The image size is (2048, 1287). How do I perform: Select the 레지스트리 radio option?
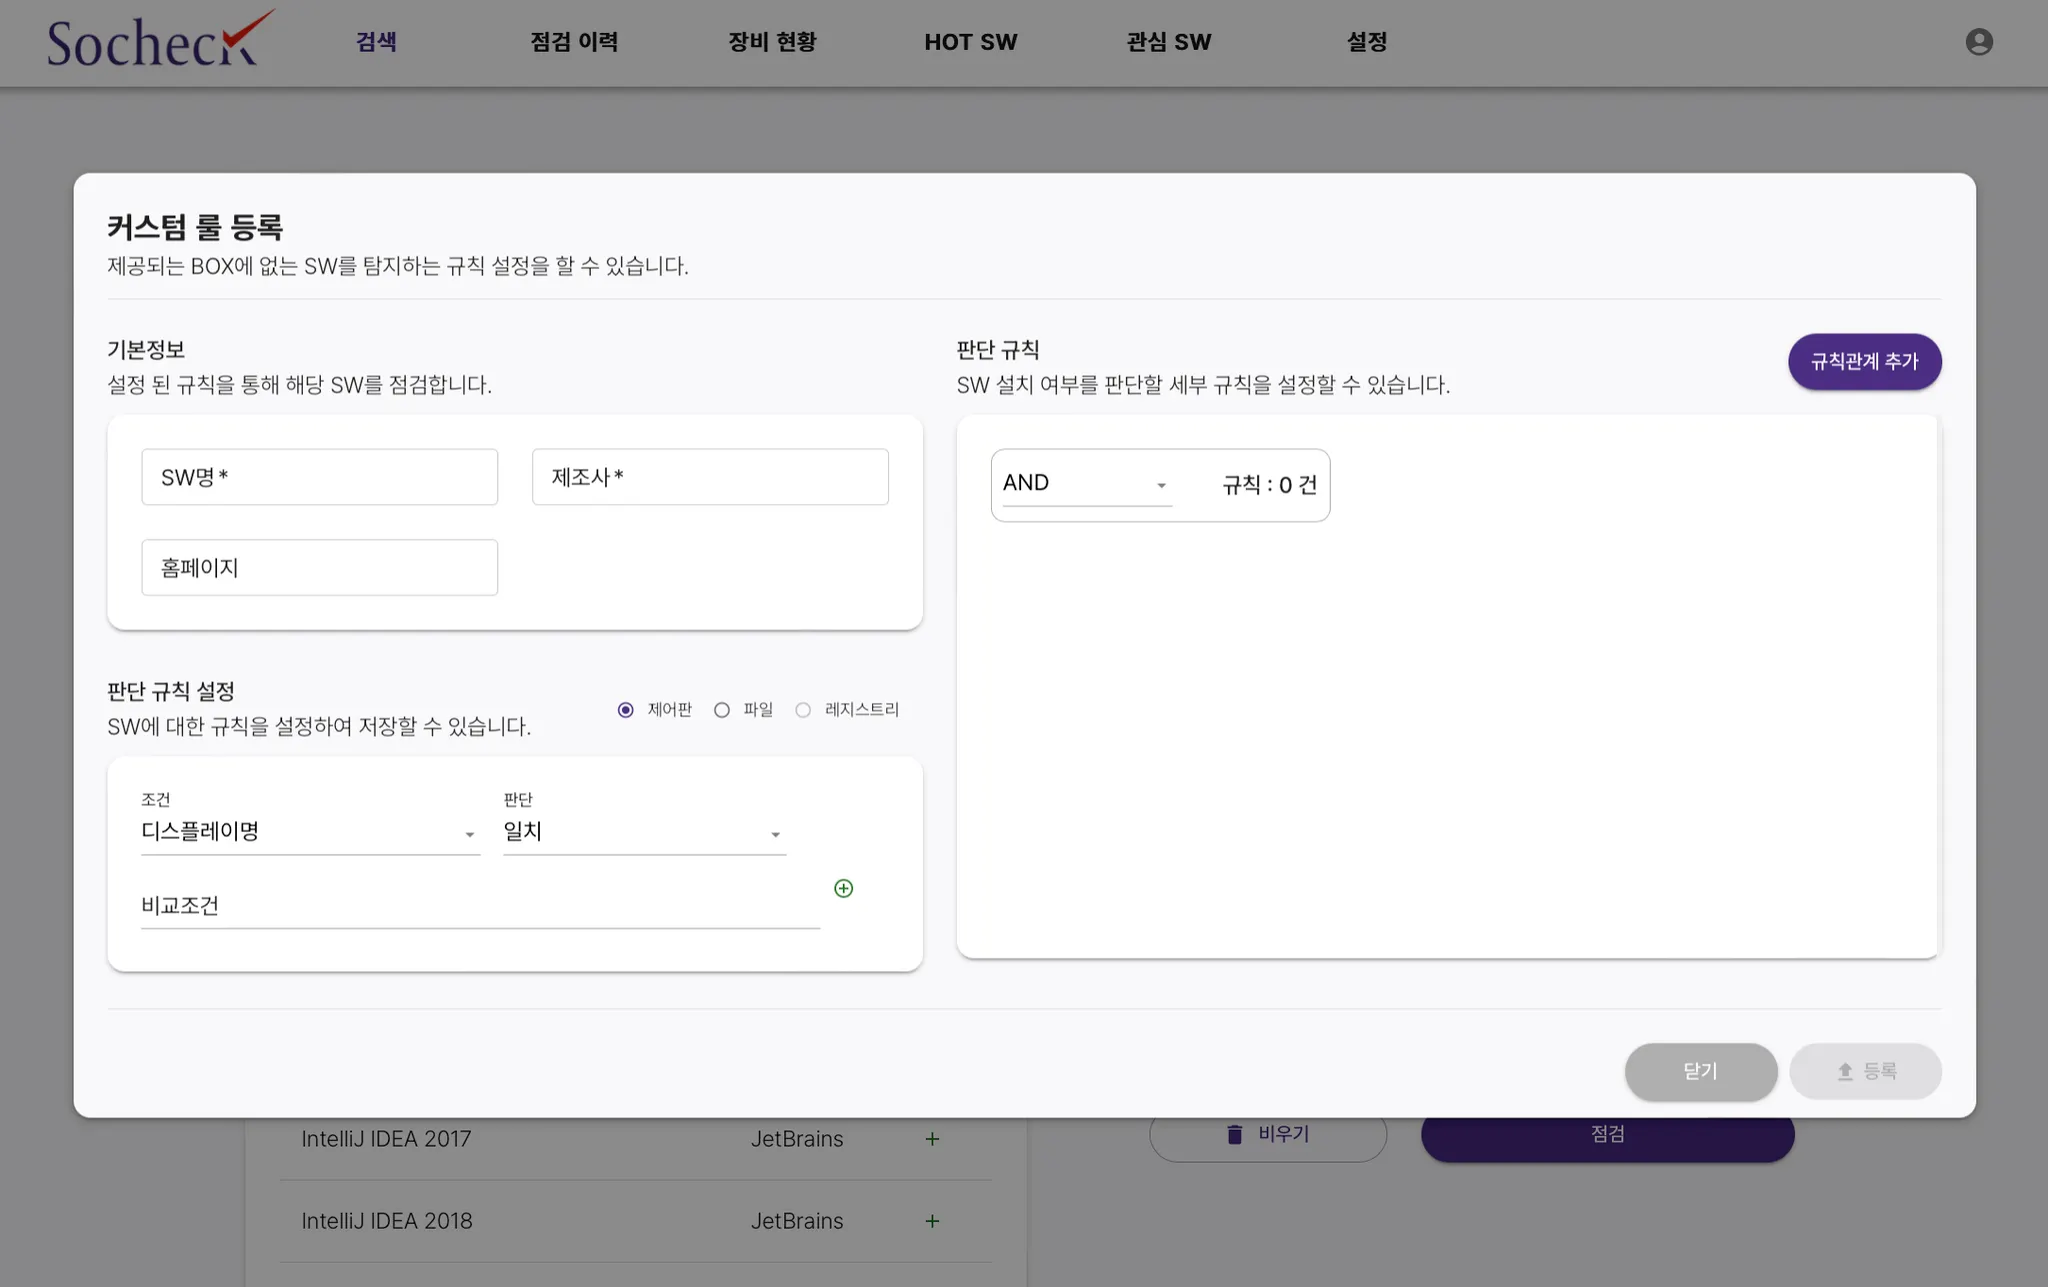coord(803,710)
